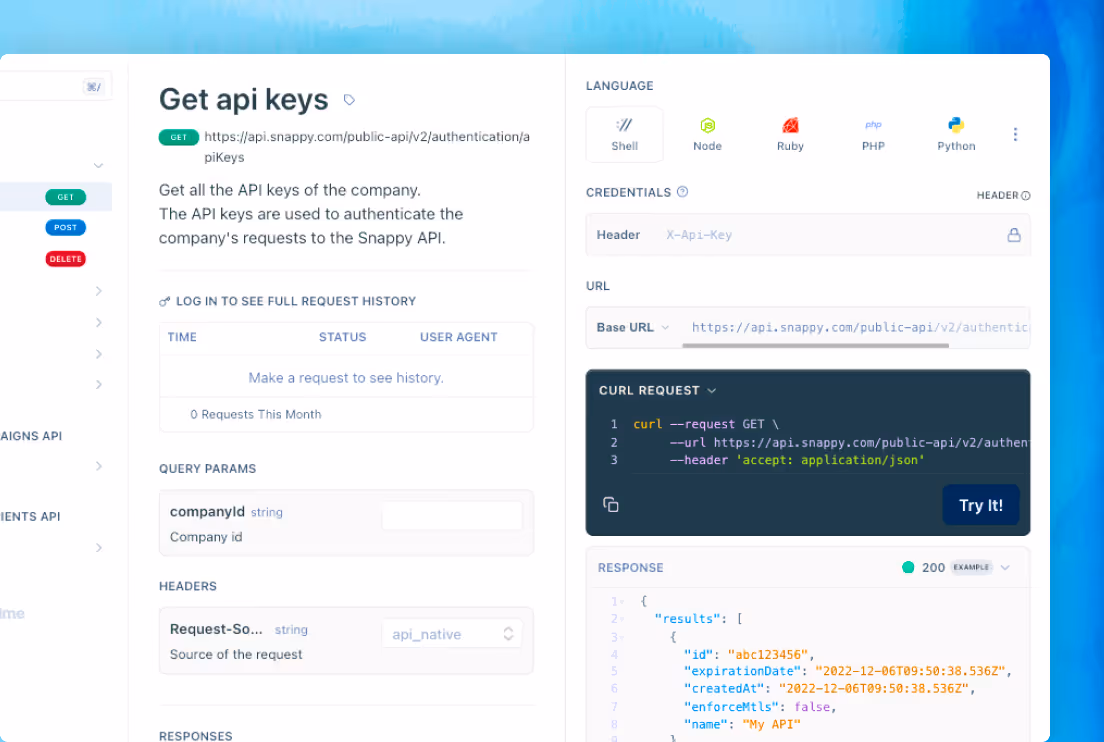Click the AIGNS API sidebar heading
The width and height of the screenshot is (1104, 742).
click(x=31, y=436)
